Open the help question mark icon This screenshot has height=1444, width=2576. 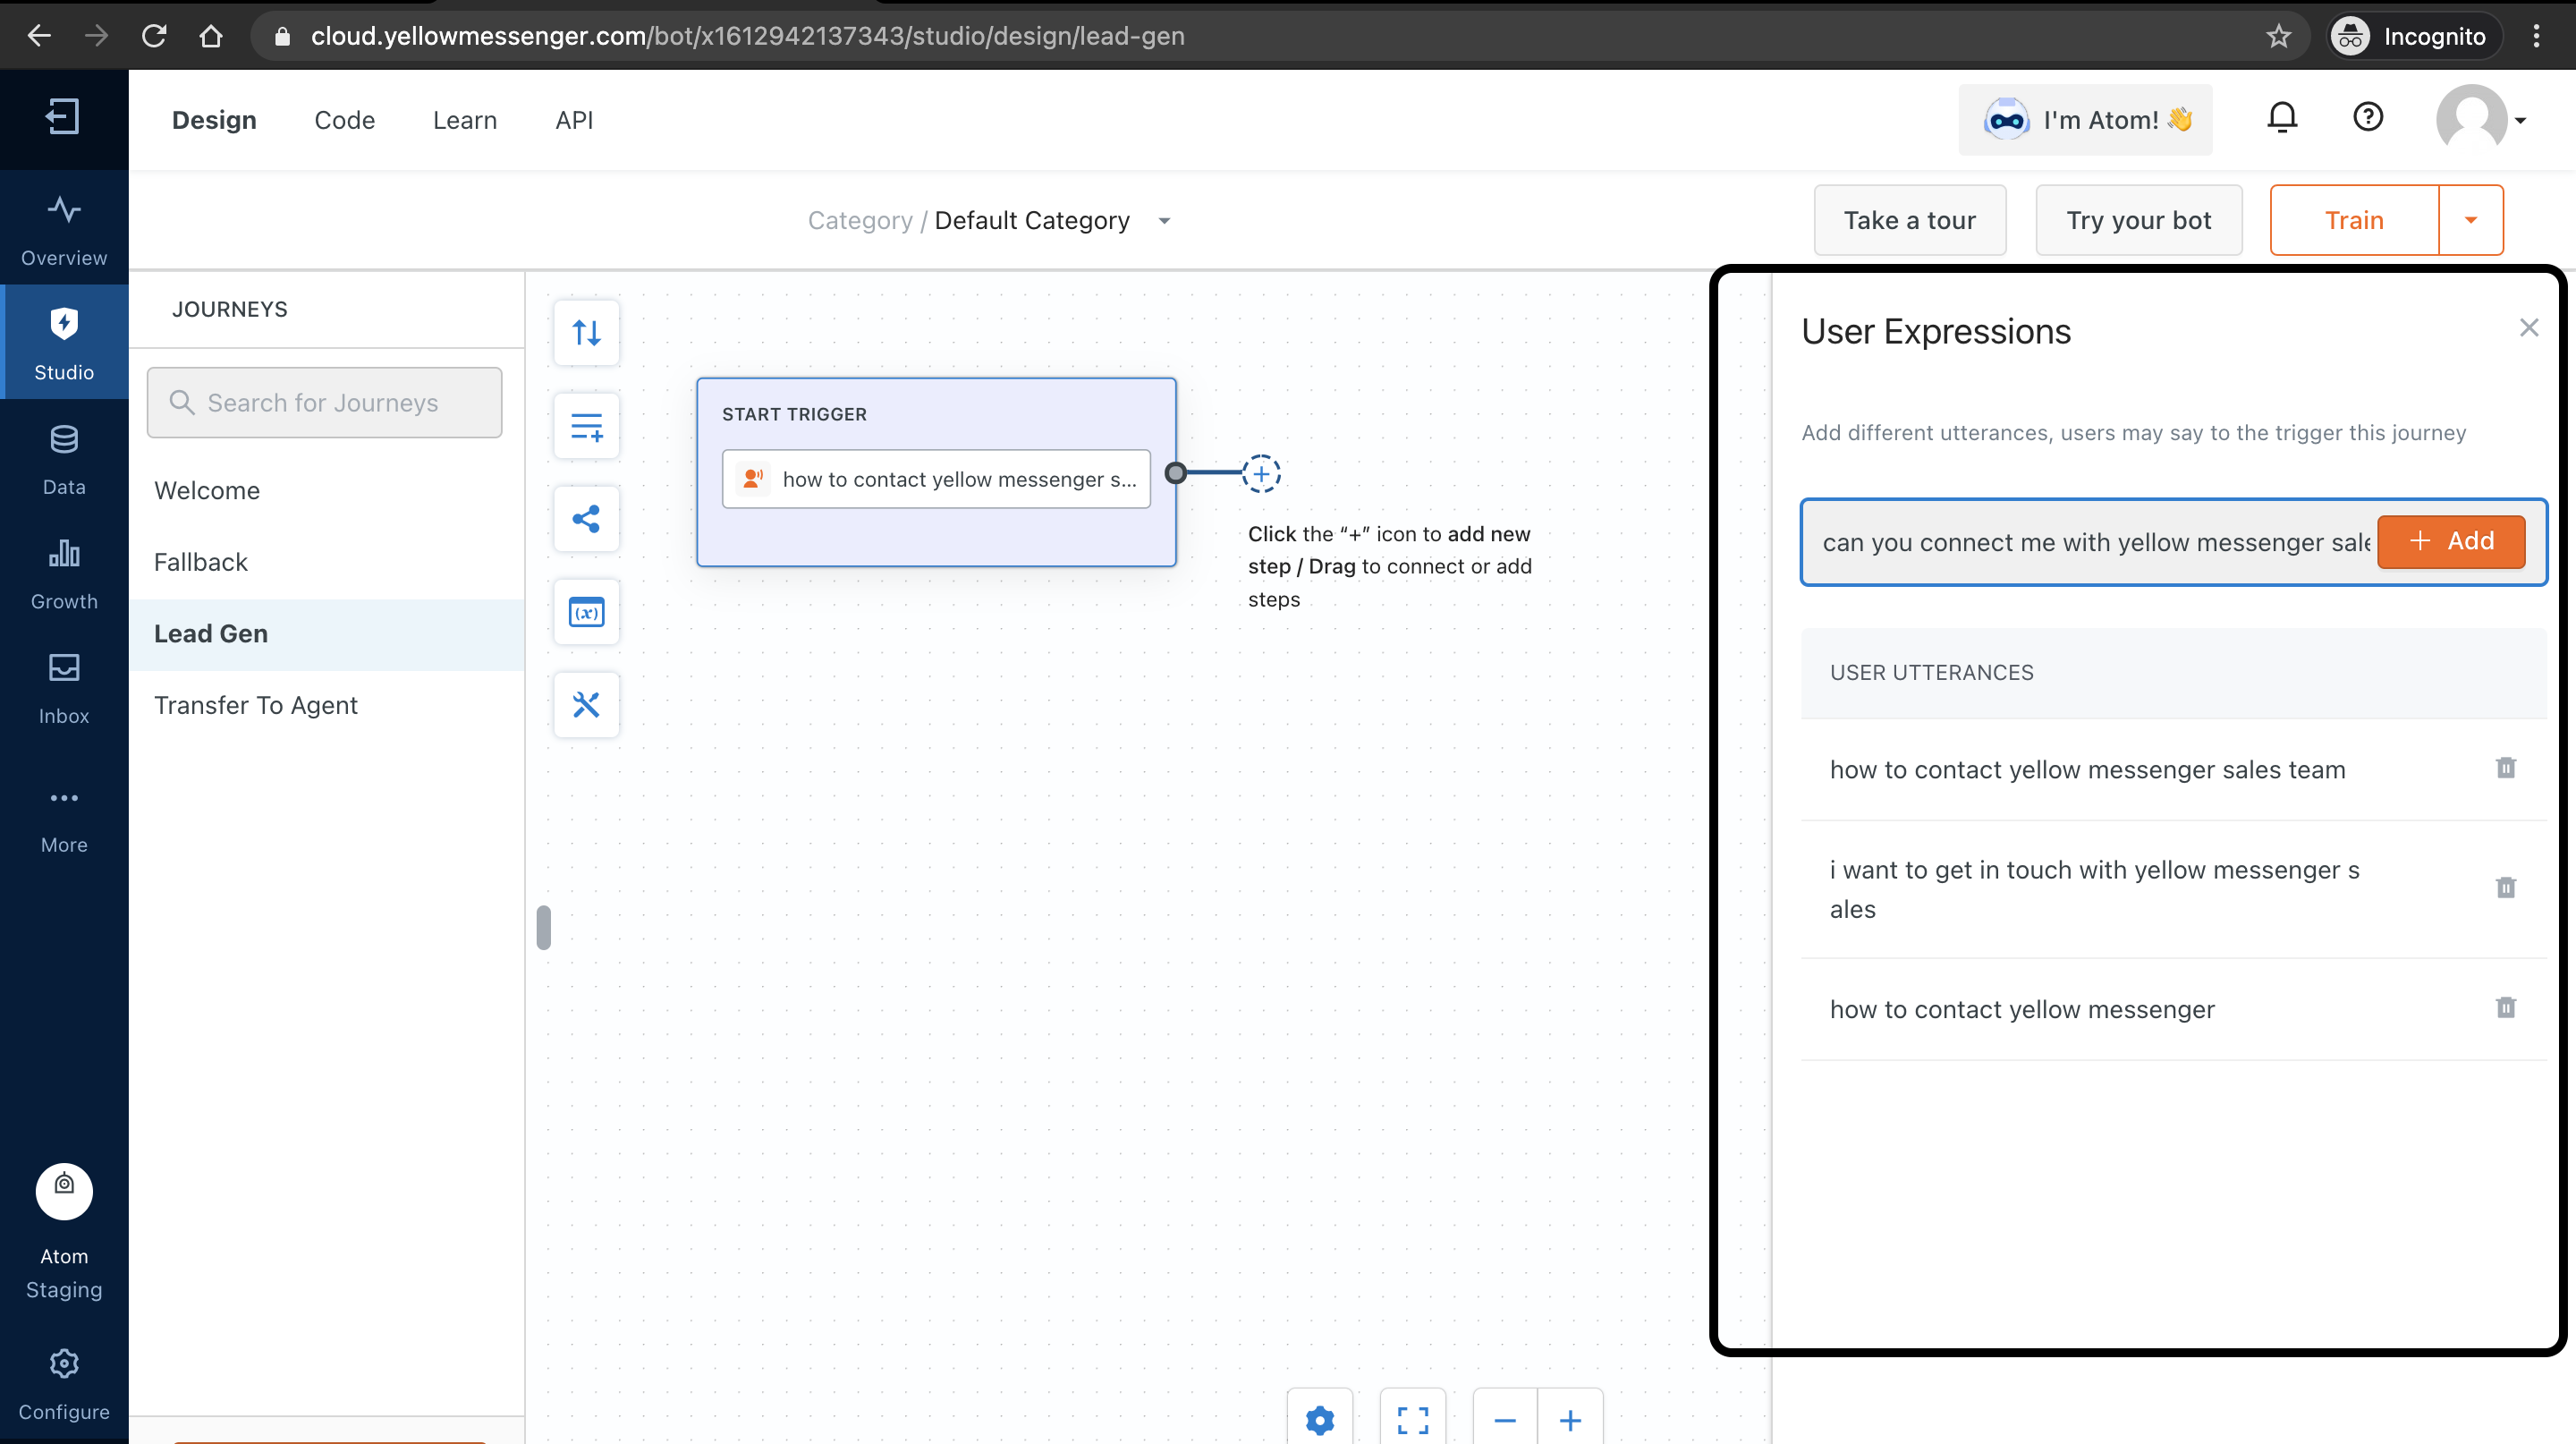(2367, 117)
